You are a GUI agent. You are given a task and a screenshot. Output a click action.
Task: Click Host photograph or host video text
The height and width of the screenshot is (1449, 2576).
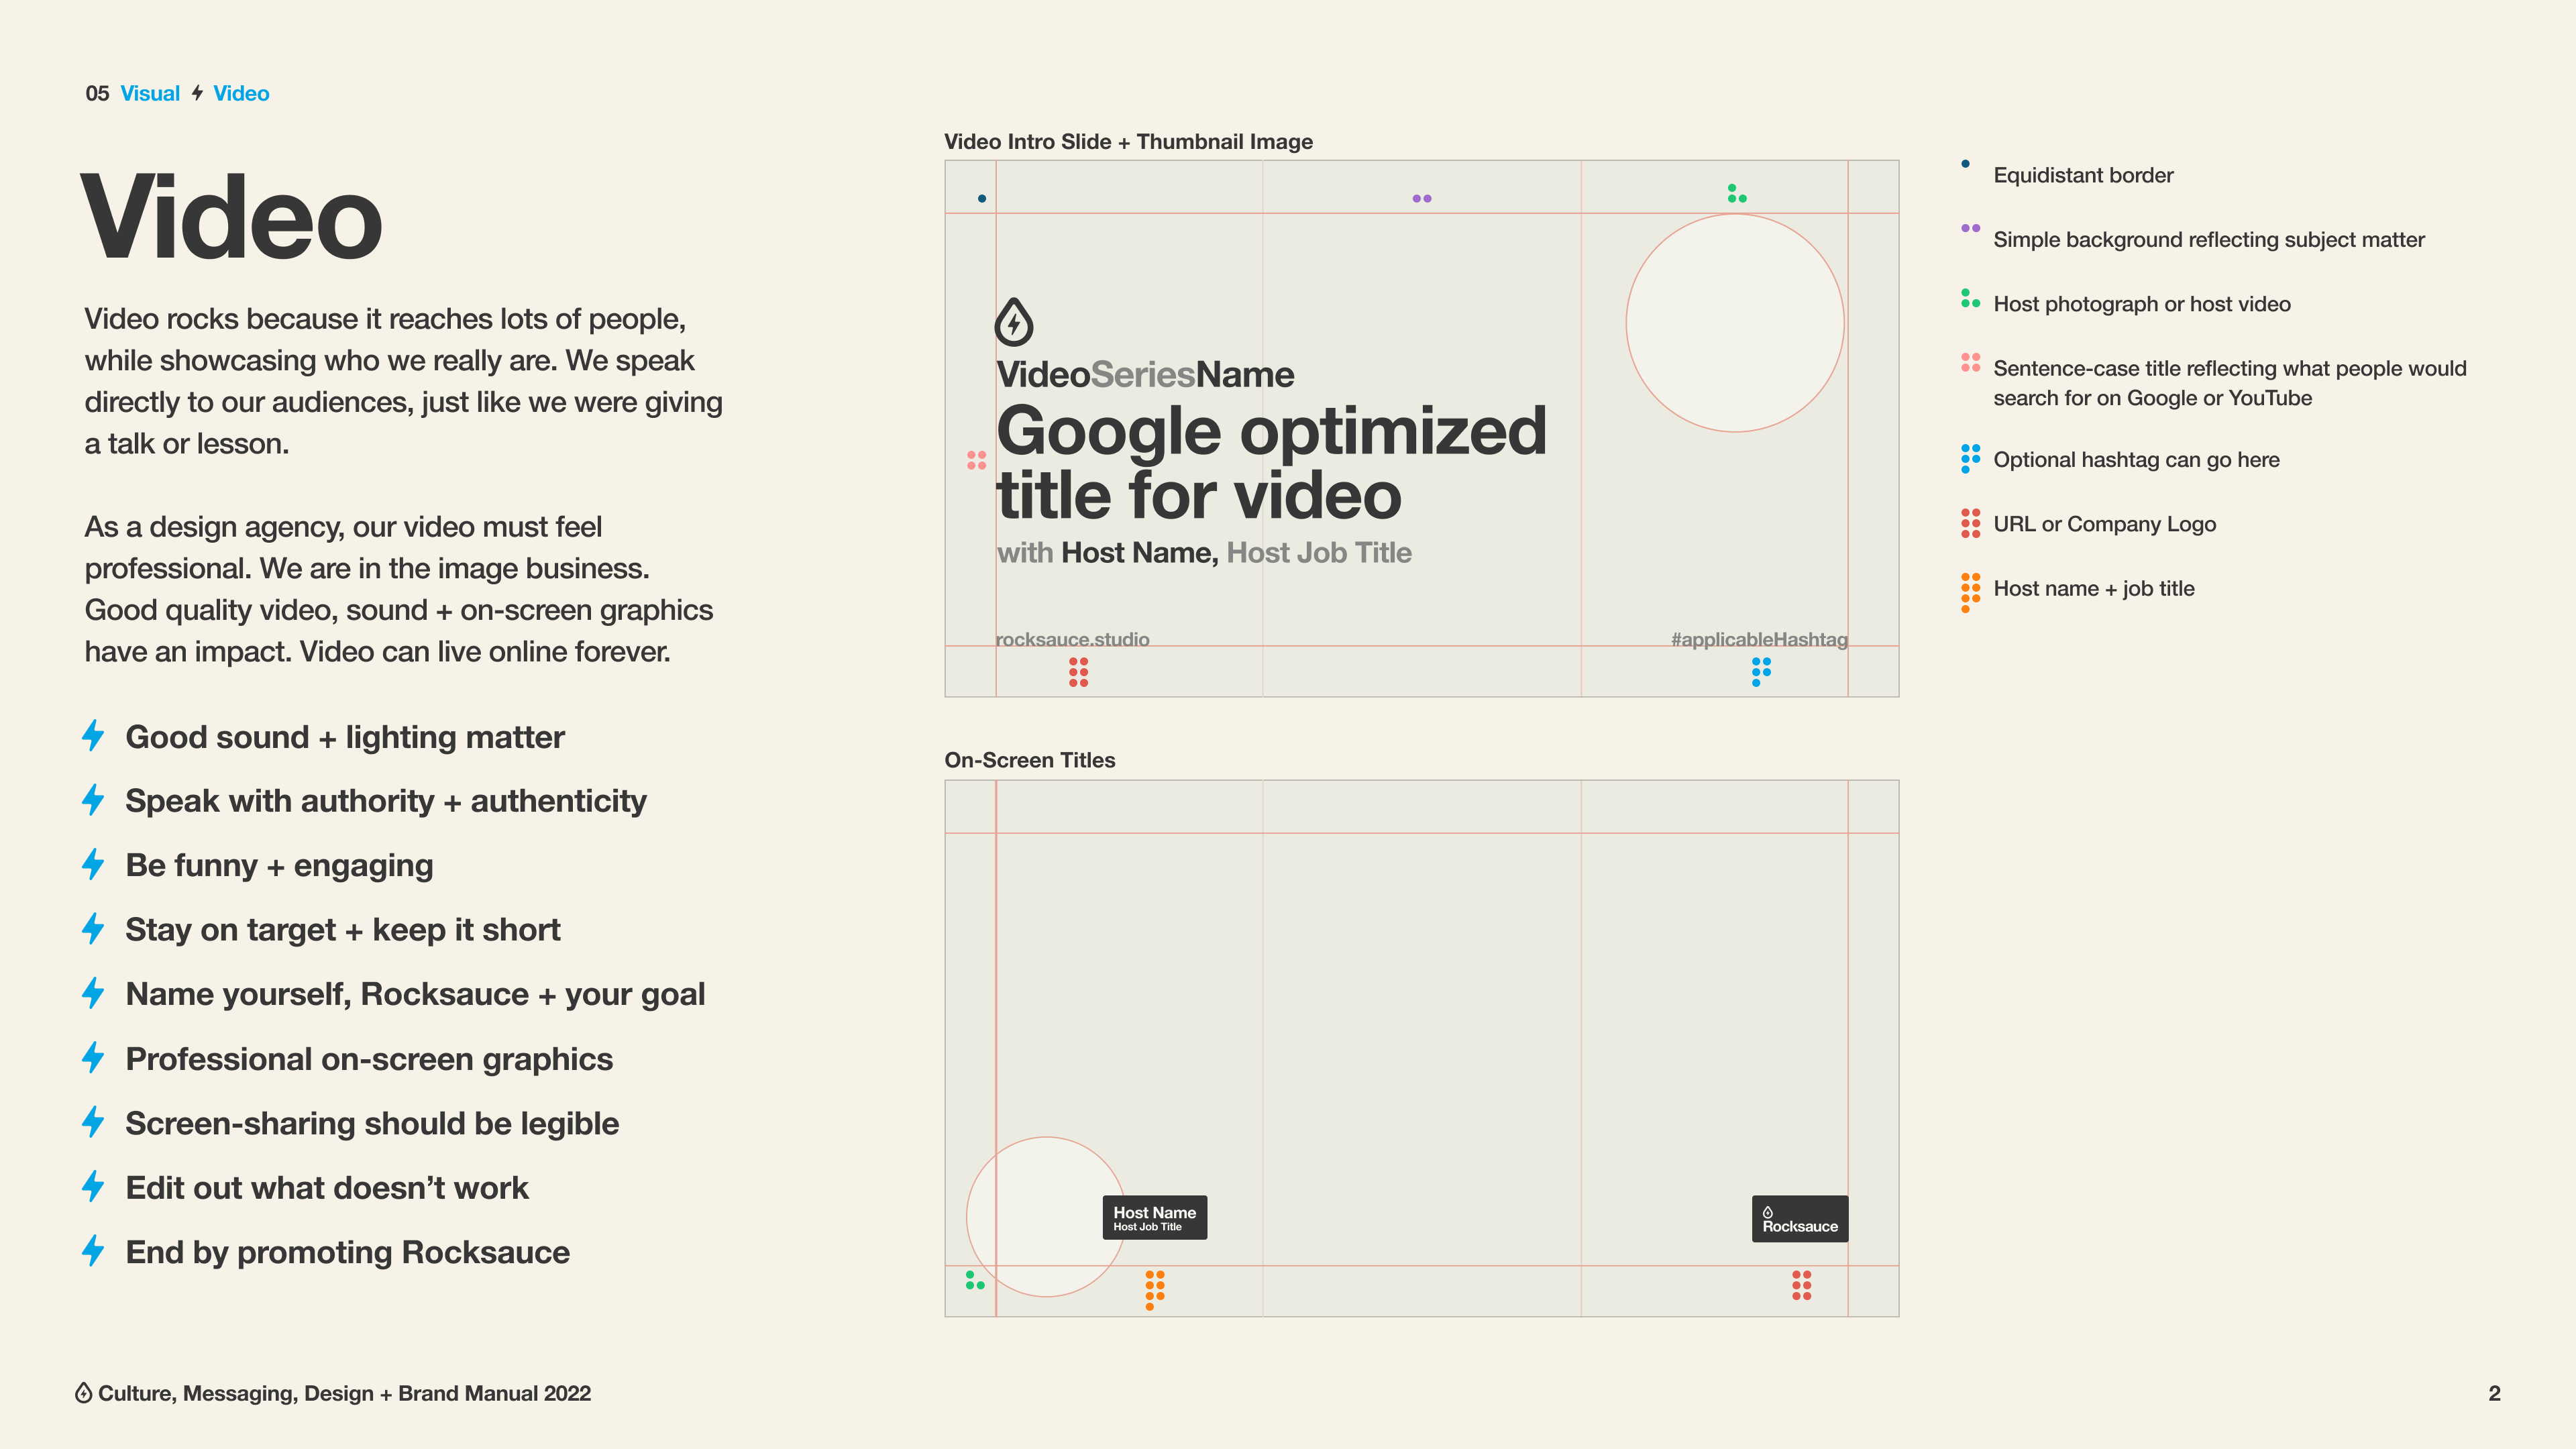coord(2142,304)
